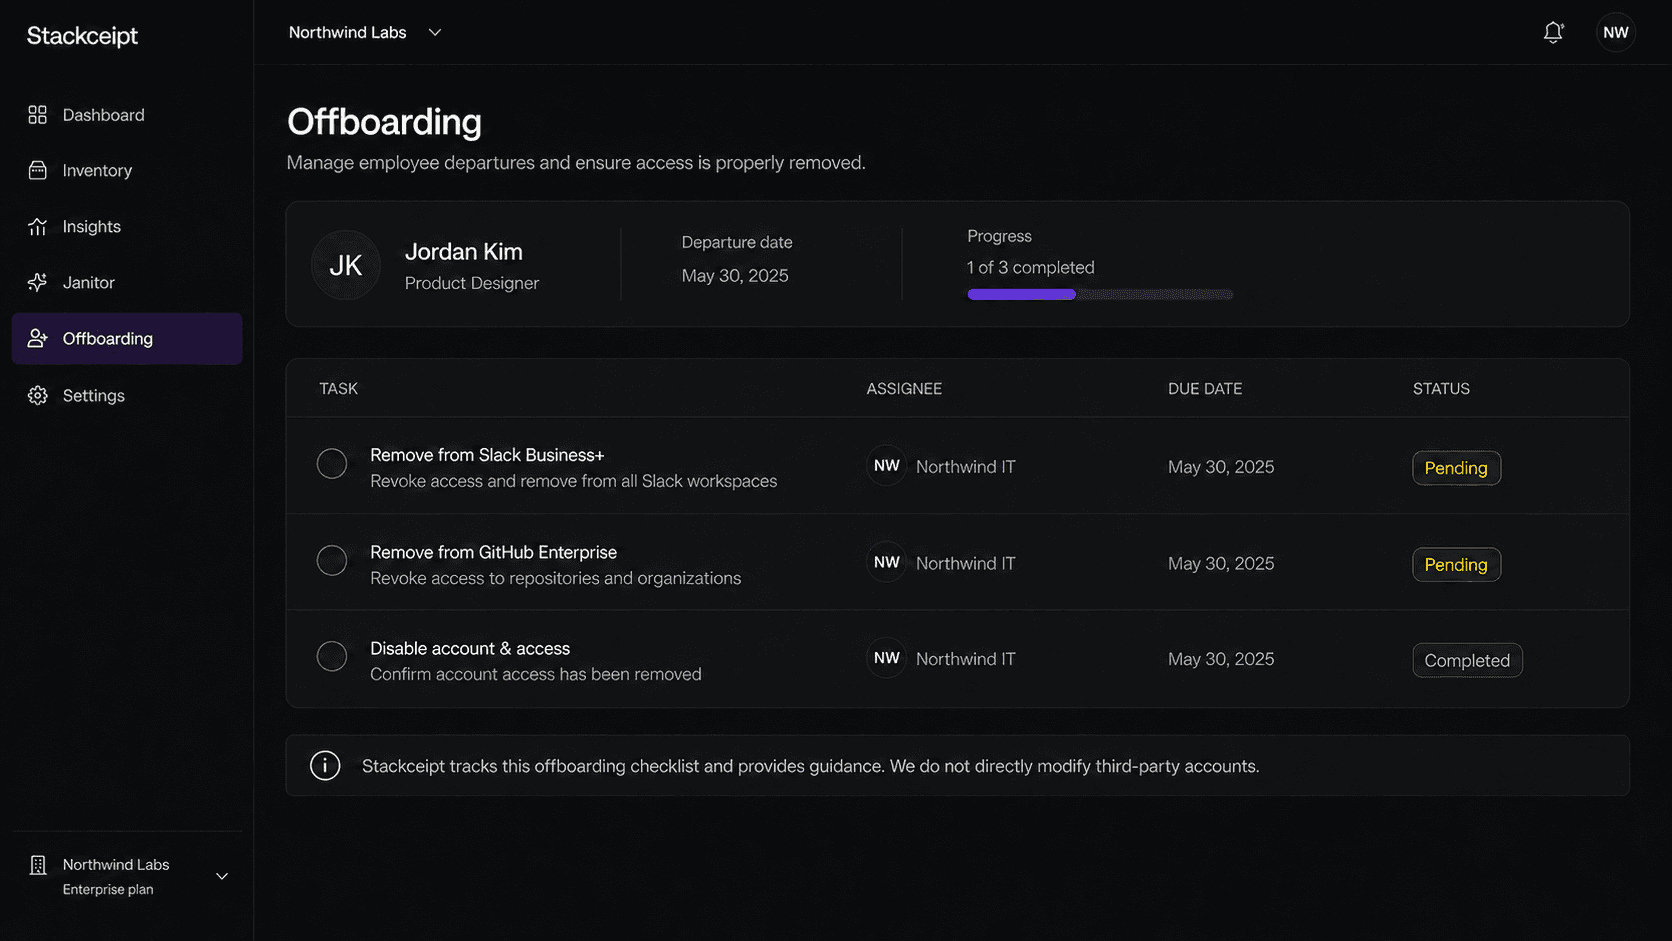Image resolution: width=1672 pixels, height=941 pixels.
Task: Mark Remove from Slack Business+ as done
Action: point(332,464)
